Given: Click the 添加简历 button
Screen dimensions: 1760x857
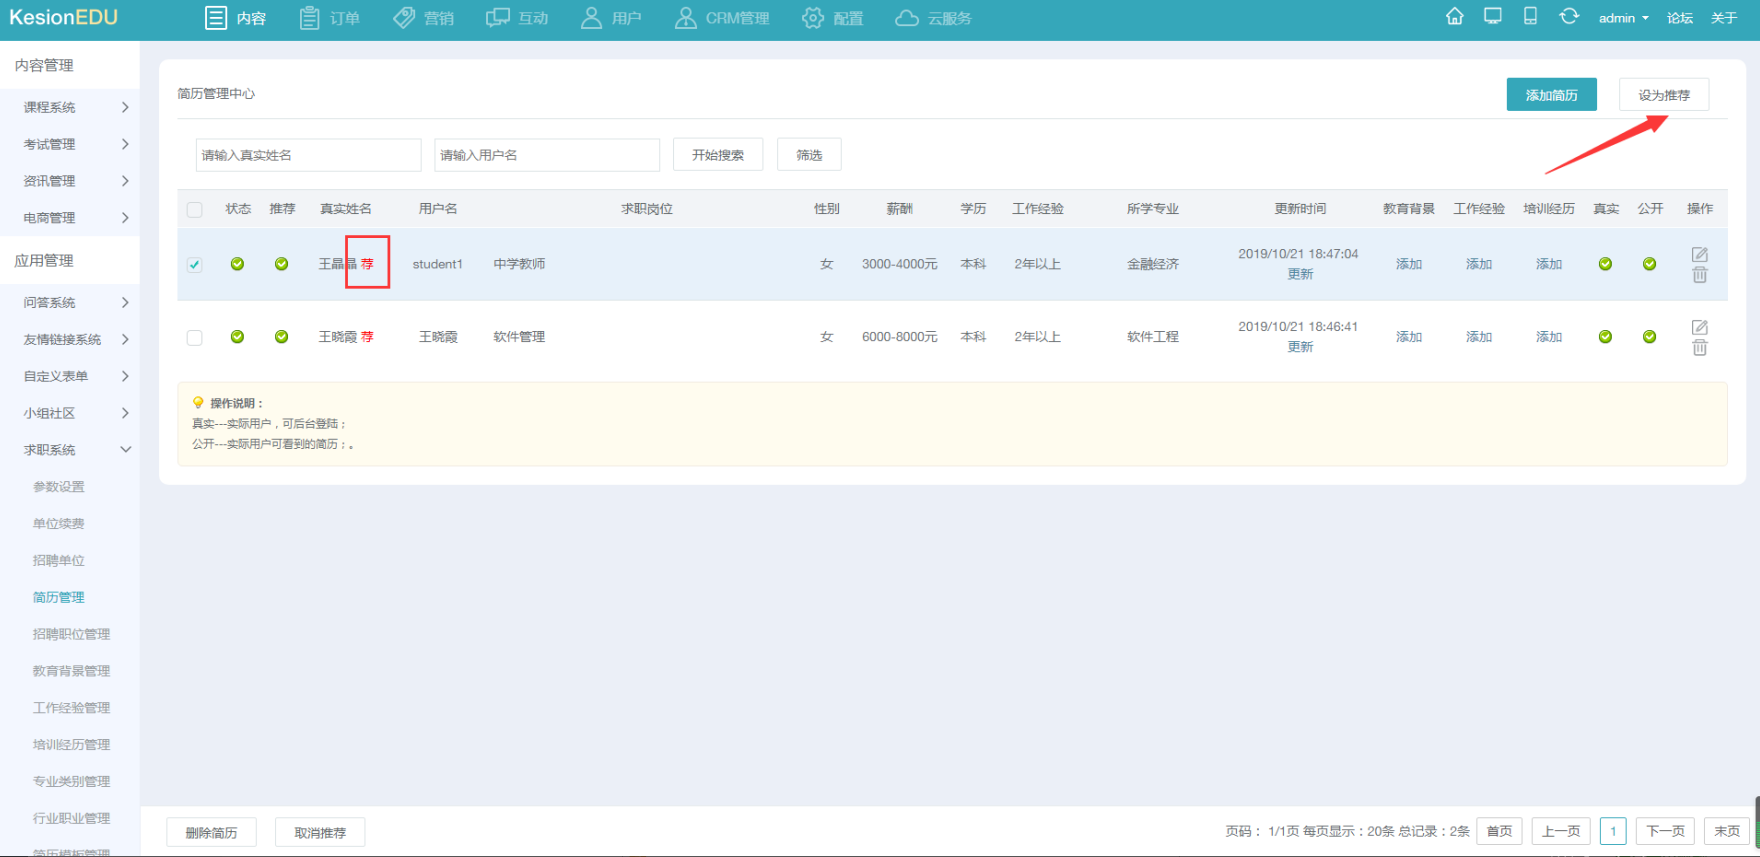Looking at the screenshot, I should [1551, 95].
